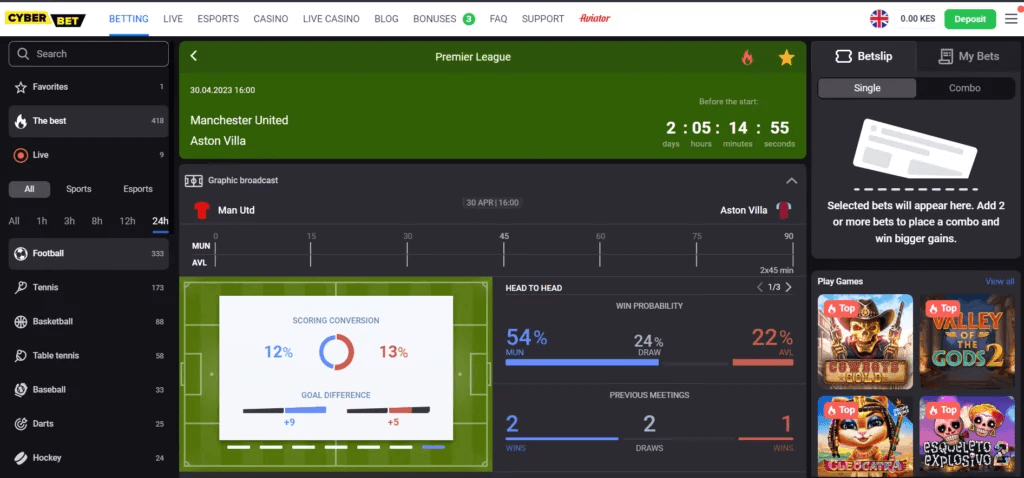
Task: Open the Cleocatra game thumbnail
Action: (865, 436)
